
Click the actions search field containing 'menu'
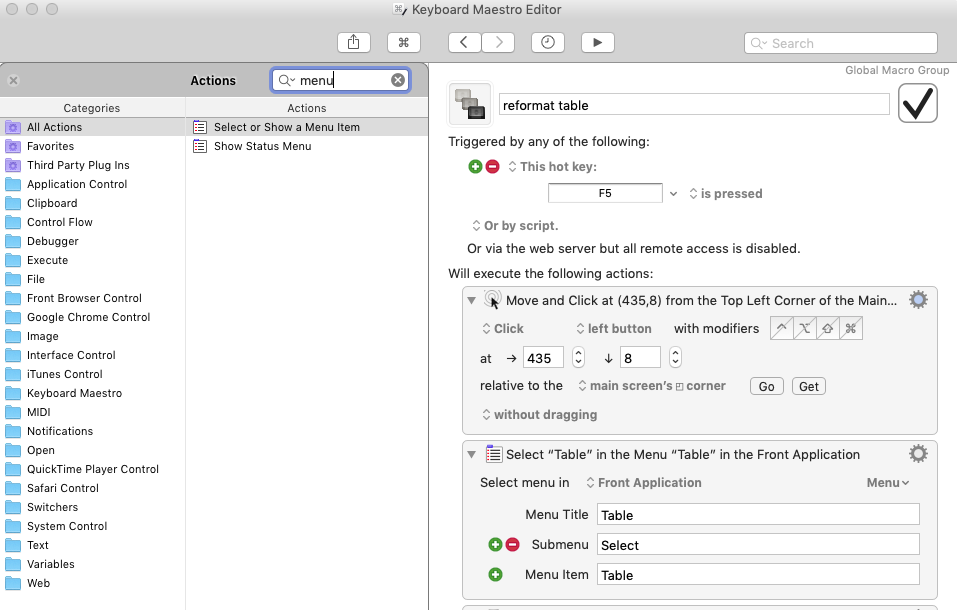341,80
